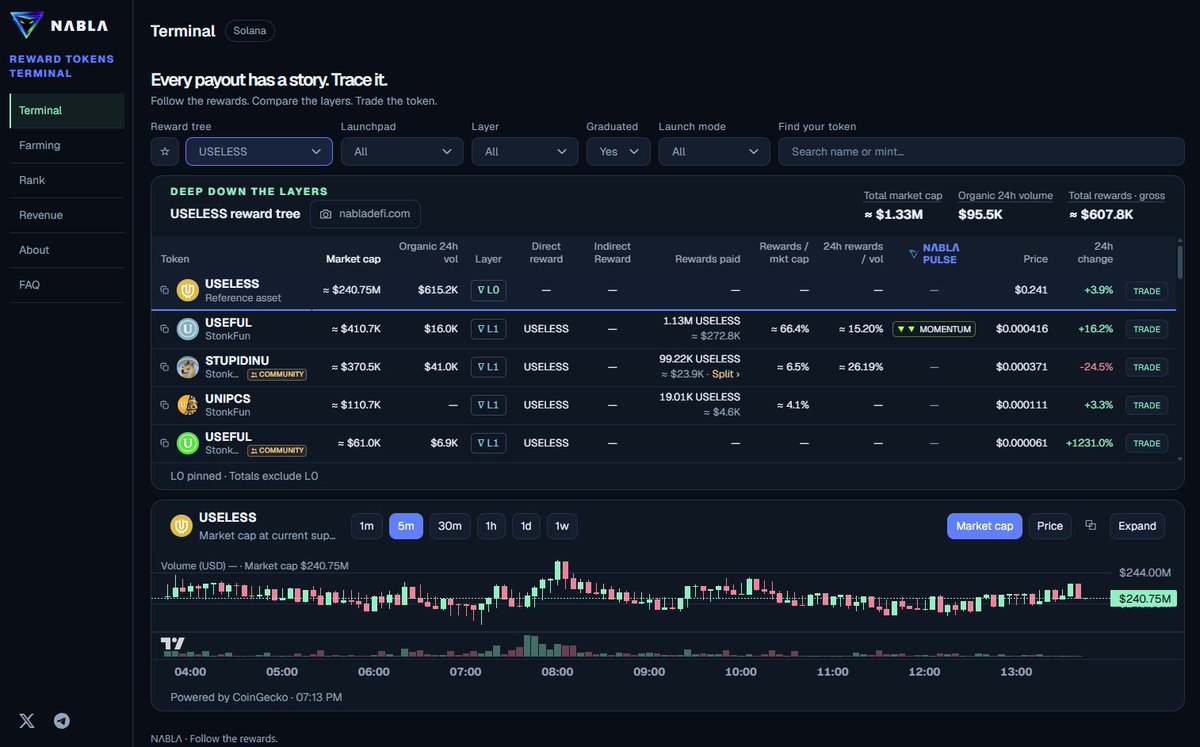Click the nabladefi.com link button
The width and height of the screenshot is (1200, 747).
click(366, 214)
